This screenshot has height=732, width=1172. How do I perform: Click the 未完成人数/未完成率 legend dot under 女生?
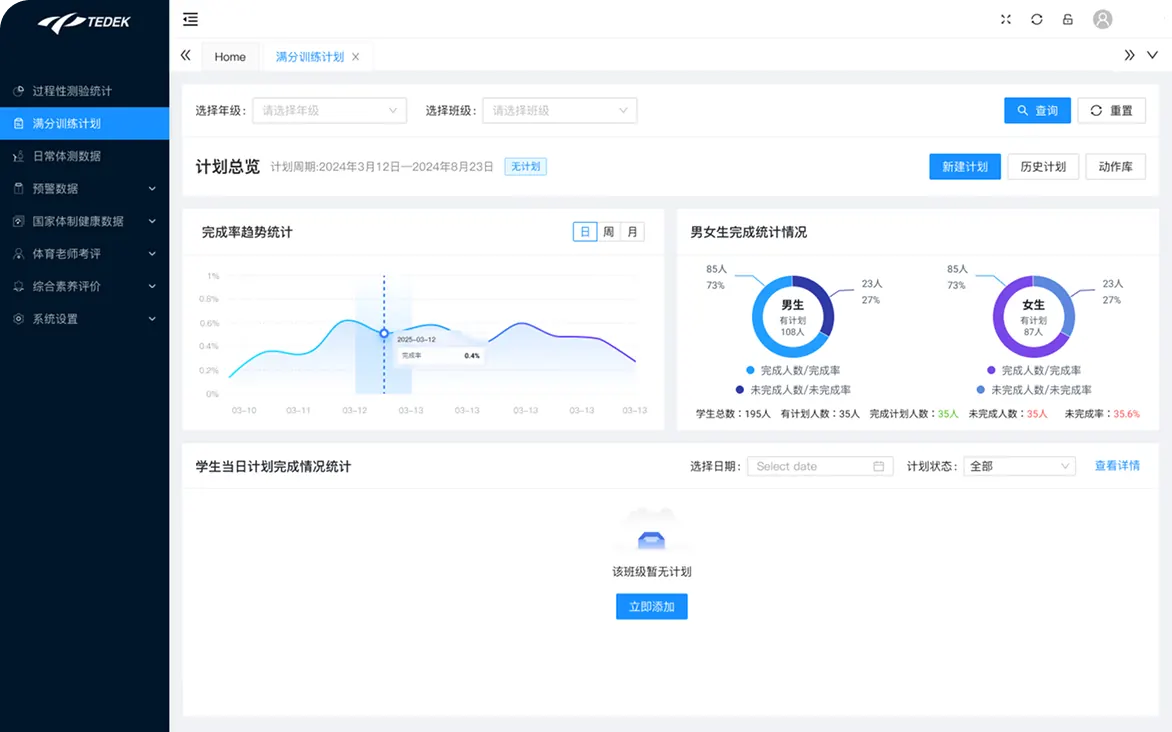tap(980, 390)
